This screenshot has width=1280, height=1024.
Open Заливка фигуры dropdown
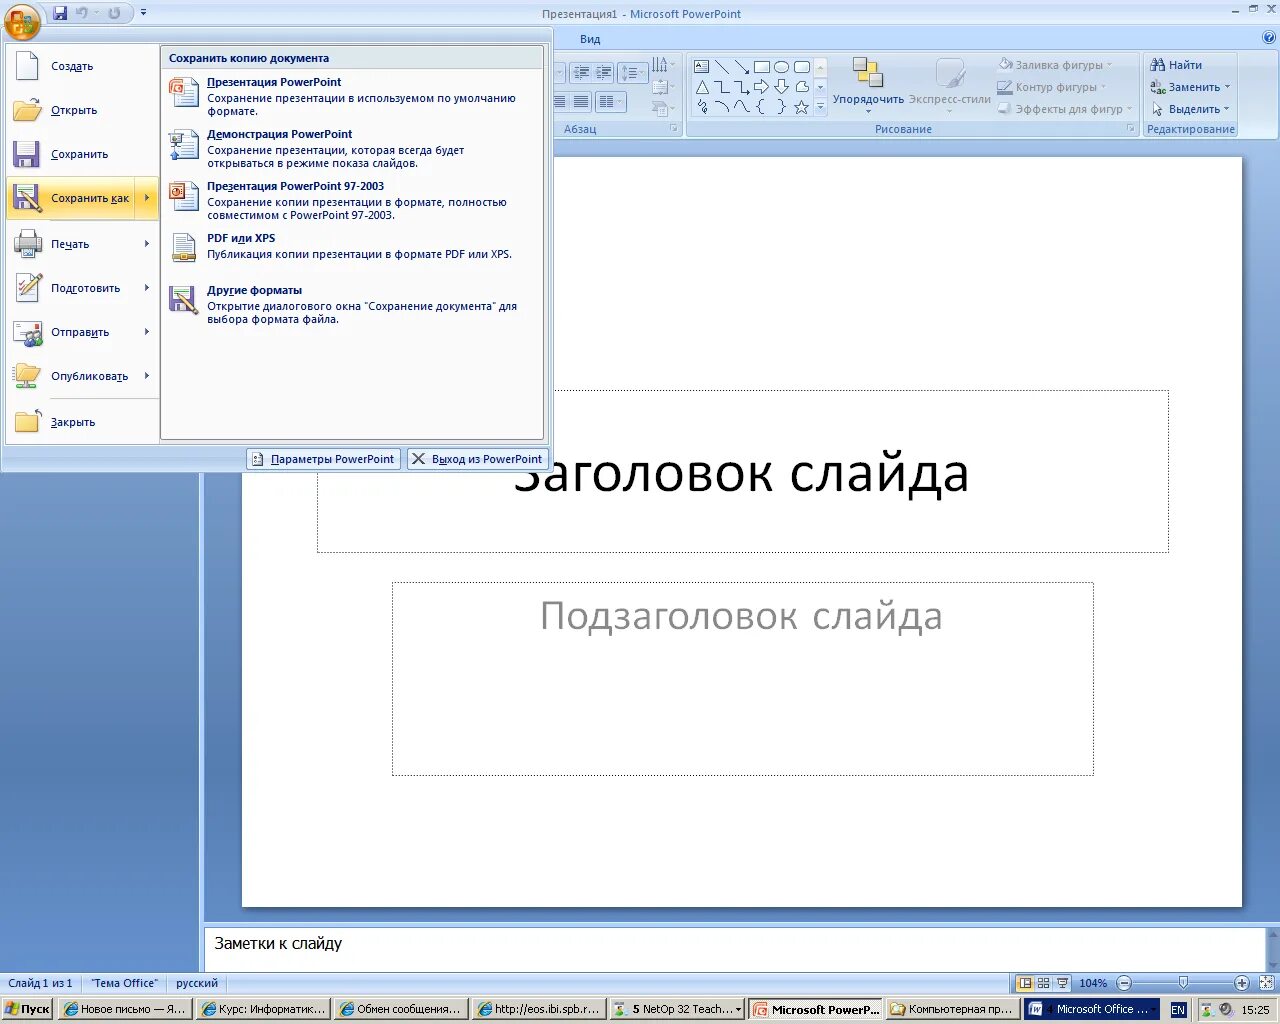(x=1055, y=65)
